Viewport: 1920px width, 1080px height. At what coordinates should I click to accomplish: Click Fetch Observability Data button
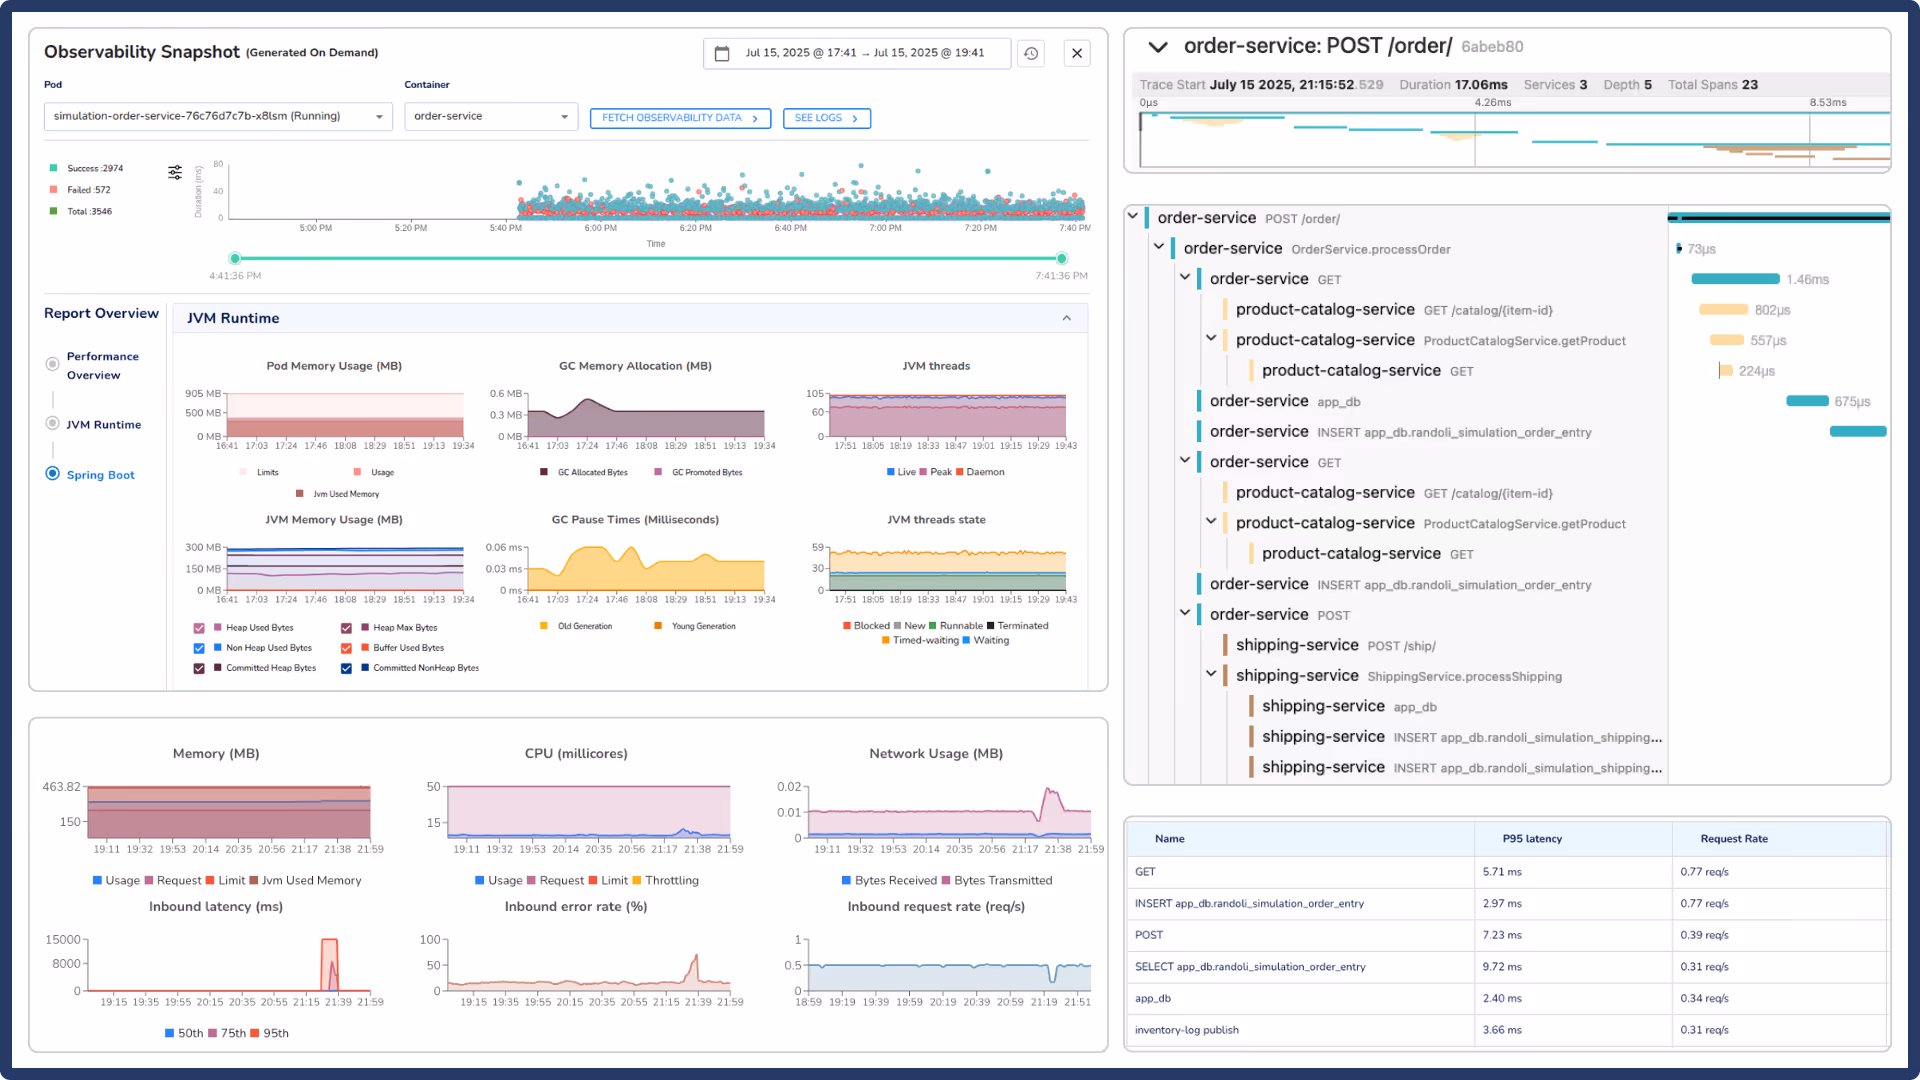pos(680,118)
